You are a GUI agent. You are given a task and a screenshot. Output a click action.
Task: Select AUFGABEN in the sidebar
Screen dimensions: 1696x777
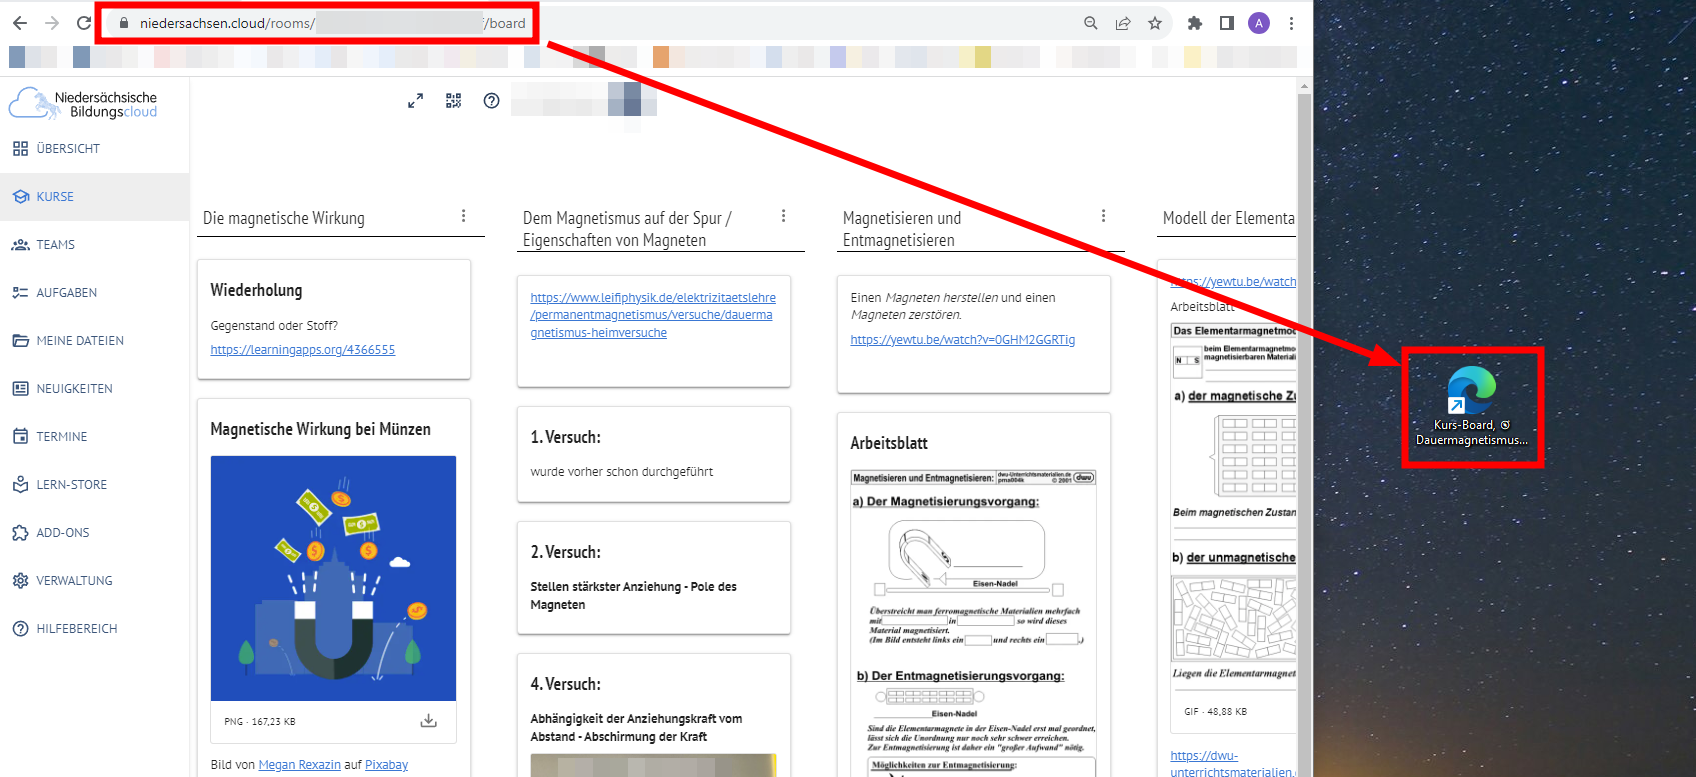click(66, 293)
